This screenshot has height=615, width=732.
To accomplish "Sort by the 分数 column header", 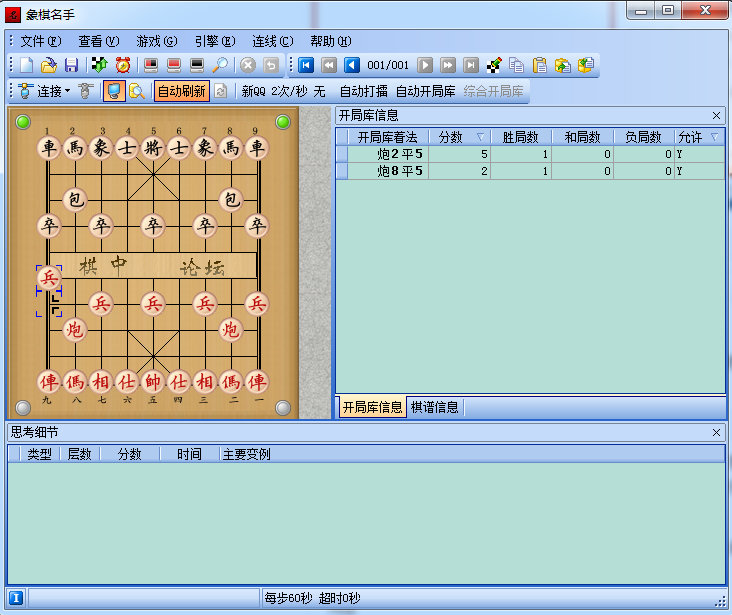I will (x=459, y=137).
